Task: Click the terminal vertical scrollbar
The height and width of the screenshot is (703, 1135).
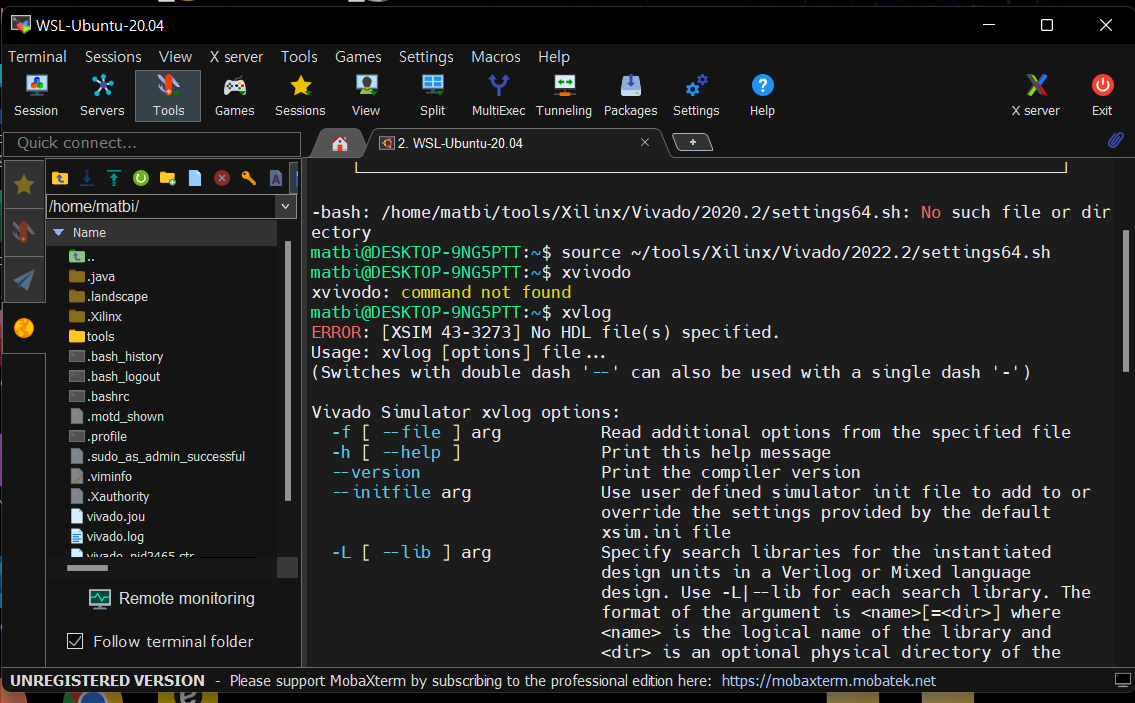Action: click(x=1125, y=300)
